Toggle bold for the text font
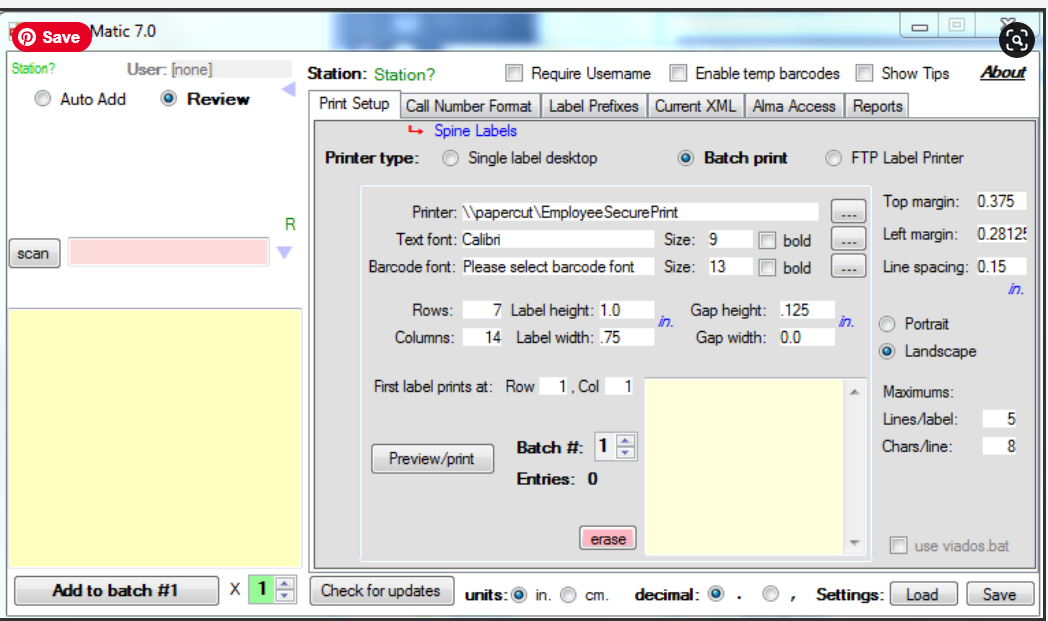1048x621 pixels. pos(765,239)
